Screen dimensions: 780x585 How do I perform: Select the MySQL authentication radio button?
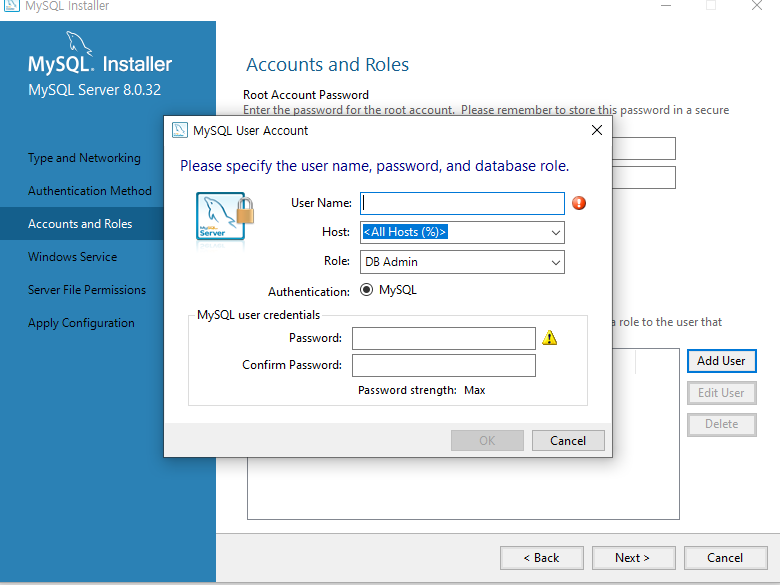[367, 290]
